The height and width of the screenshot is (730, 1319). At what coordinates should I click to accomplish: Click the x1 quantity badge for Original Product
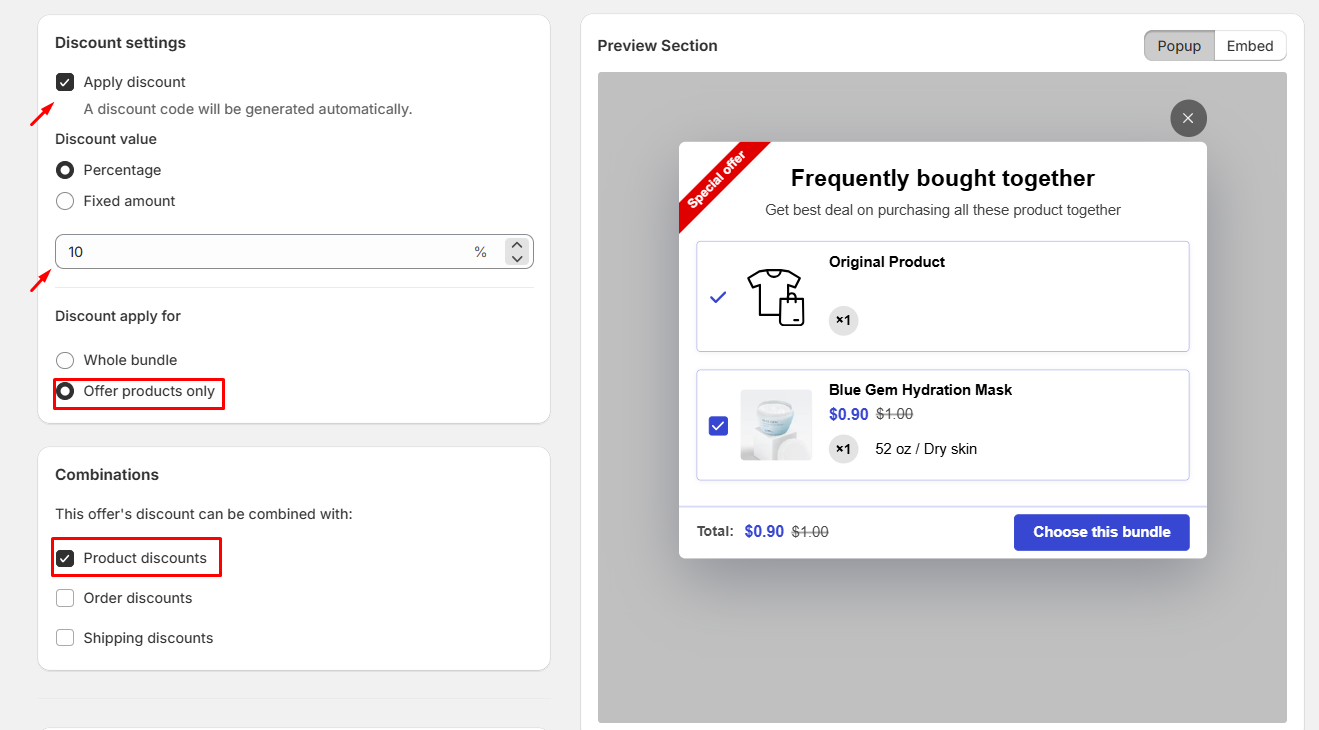pyautogui.click(x=843, y=320)
